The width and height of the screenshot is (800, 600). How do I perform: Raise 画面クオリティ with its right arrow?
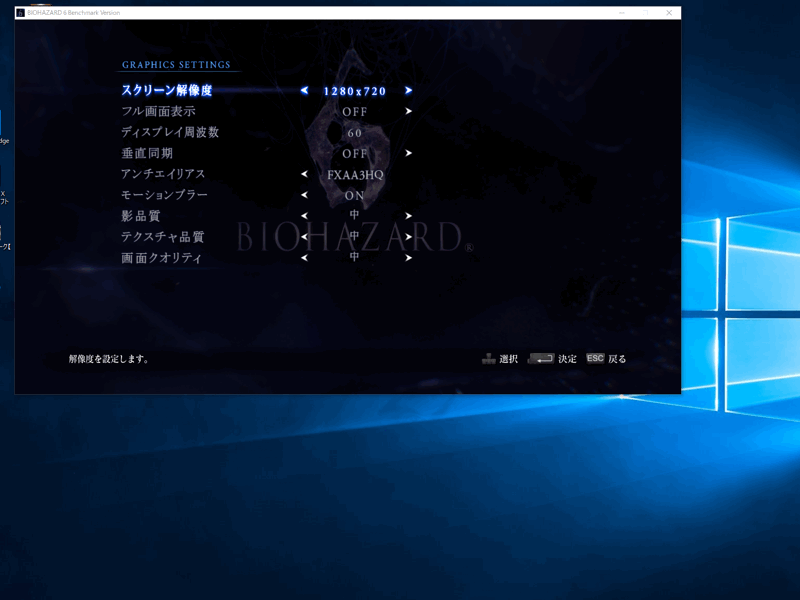tap(408, 258)
